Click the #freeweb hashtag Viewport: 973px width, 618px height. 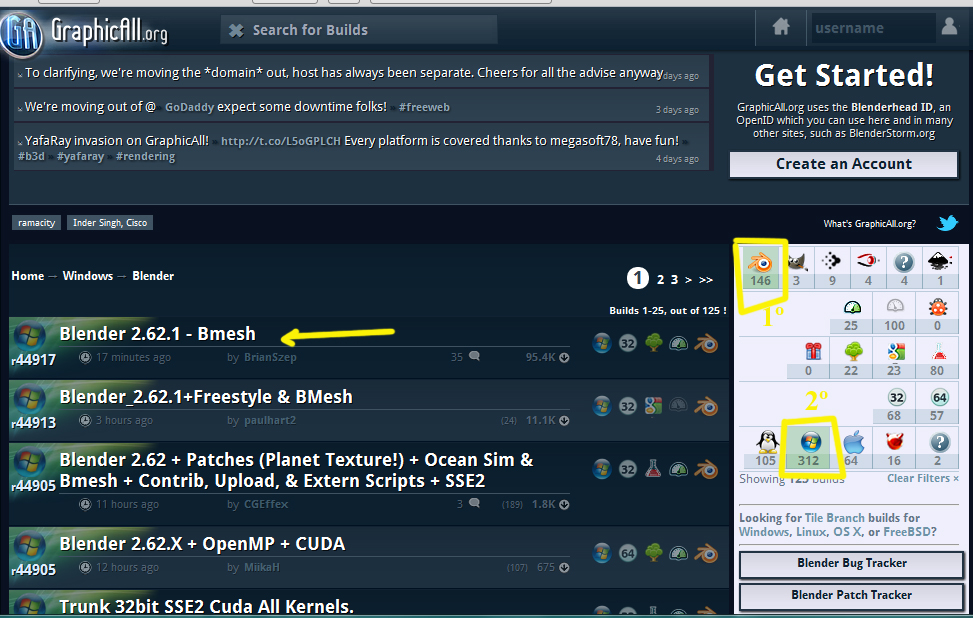424,107
